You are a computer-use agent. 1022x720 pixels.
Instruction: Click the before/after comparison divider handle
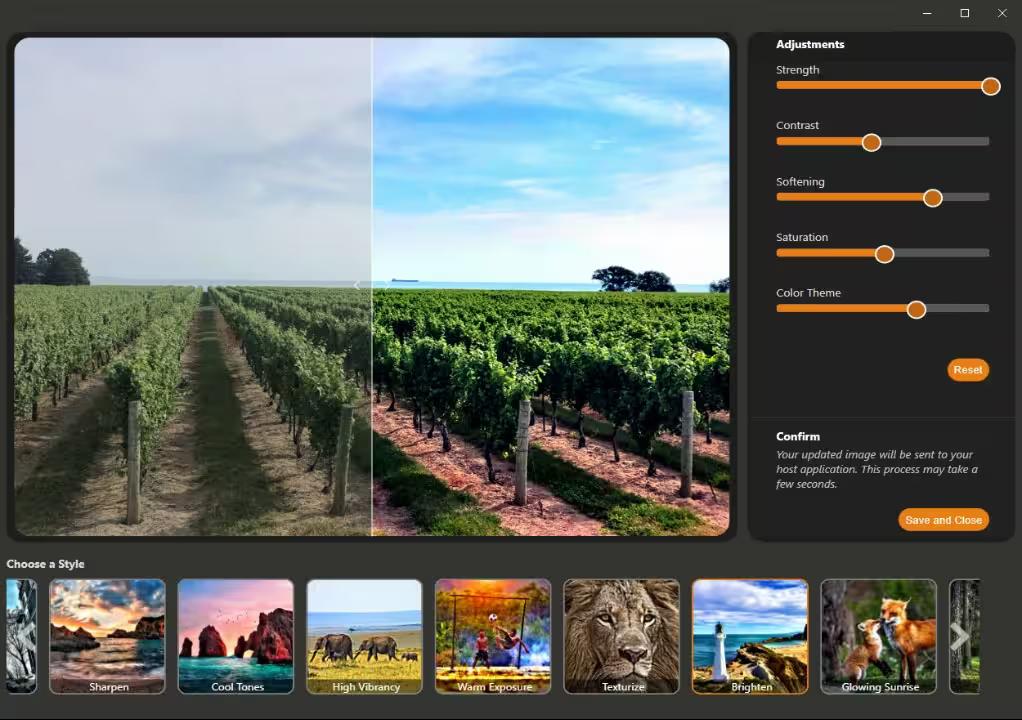pos(372,285)
